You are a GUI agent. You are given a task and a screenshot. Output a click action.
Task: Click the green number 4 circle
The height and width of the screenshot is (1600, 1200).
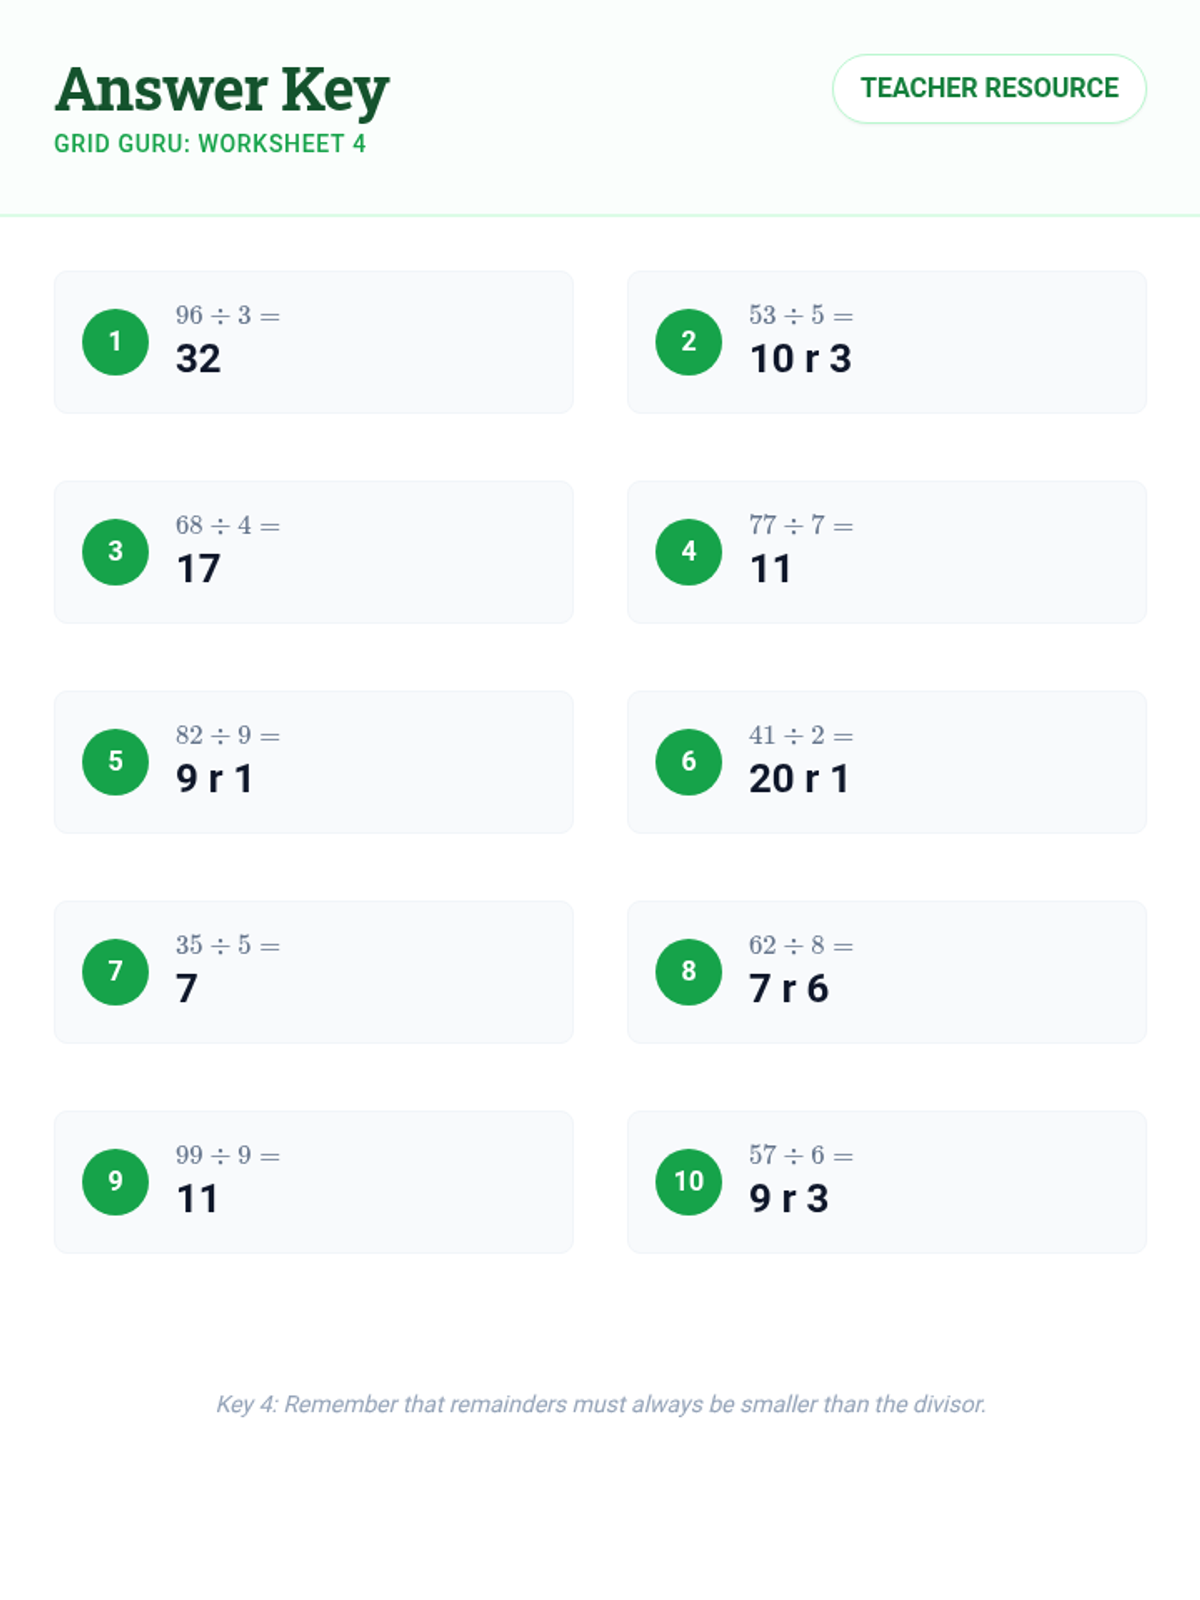pos(688,552)
